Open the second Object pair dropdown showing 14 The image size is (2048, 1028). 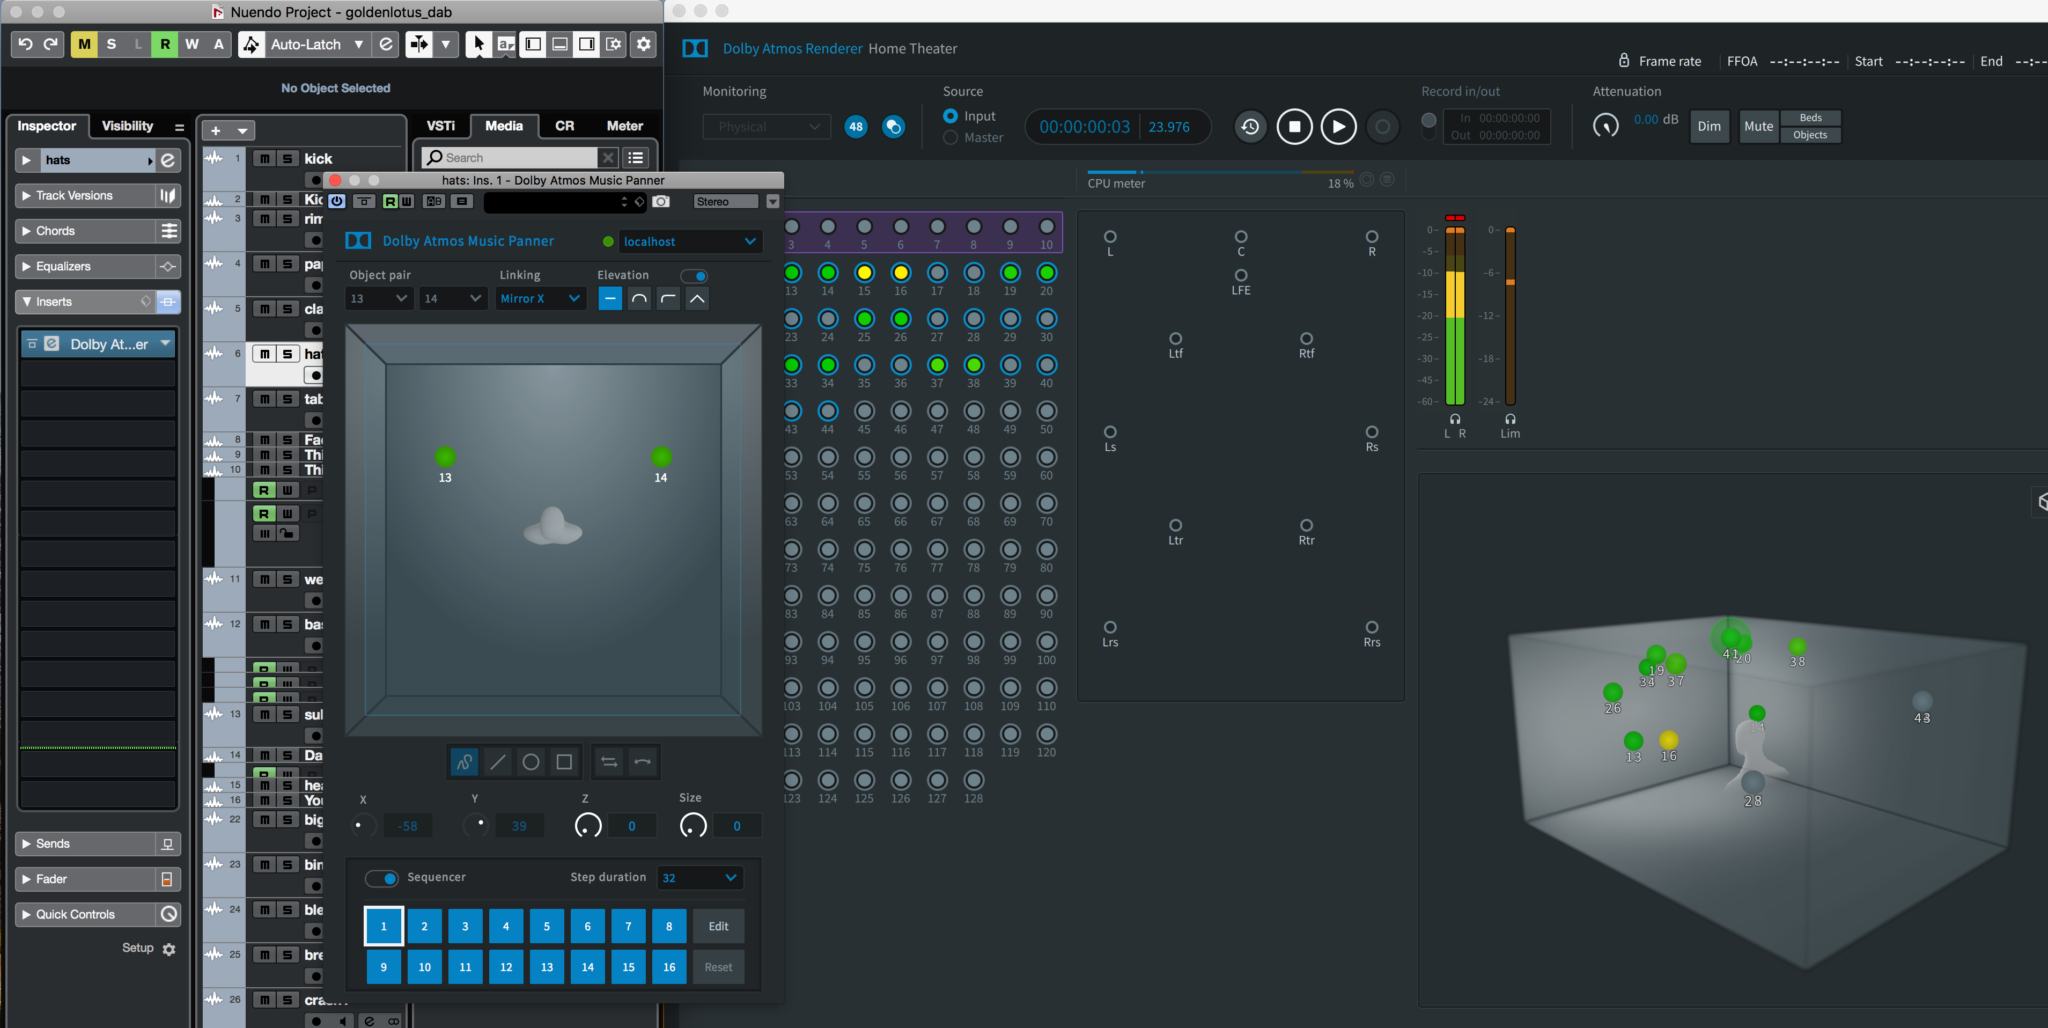tap(453, 298)
